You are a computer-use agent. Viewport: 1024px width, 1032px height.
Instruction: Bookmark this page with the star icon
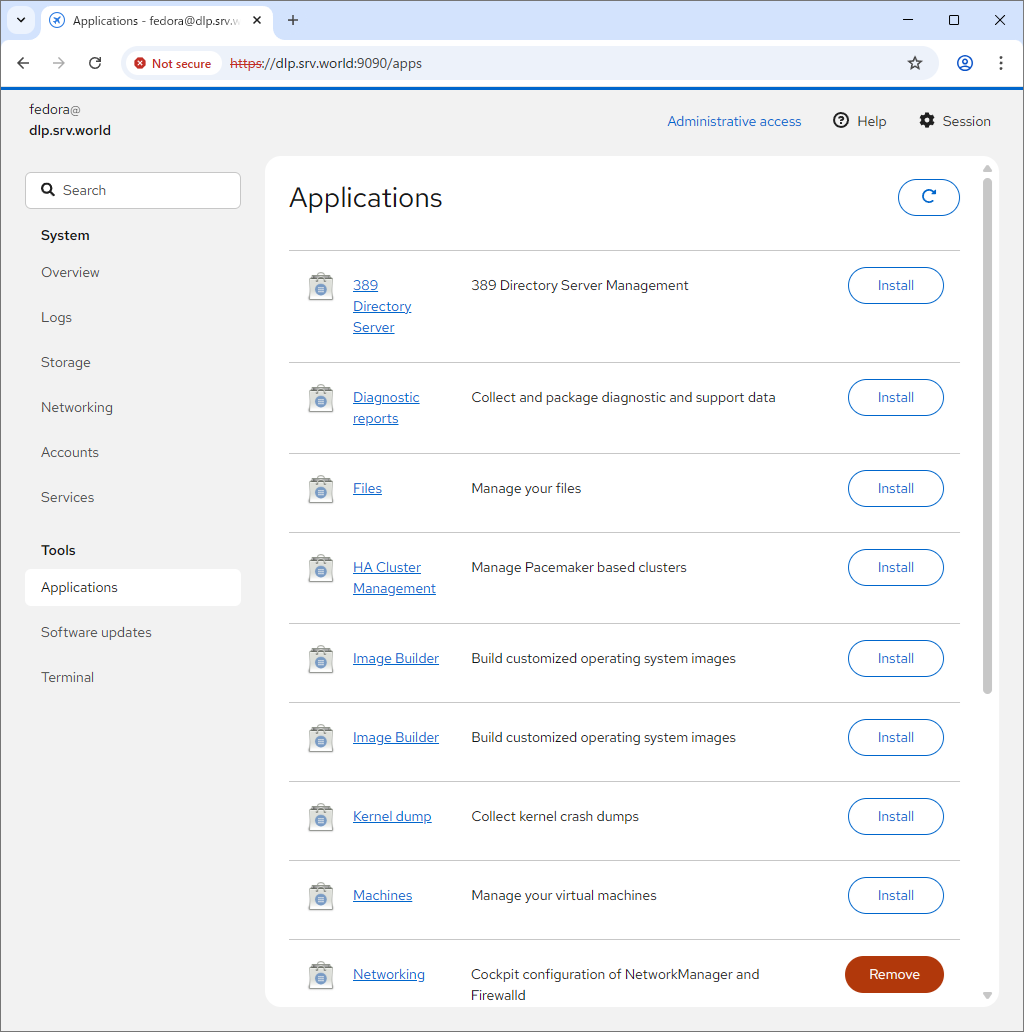[914, 63]
